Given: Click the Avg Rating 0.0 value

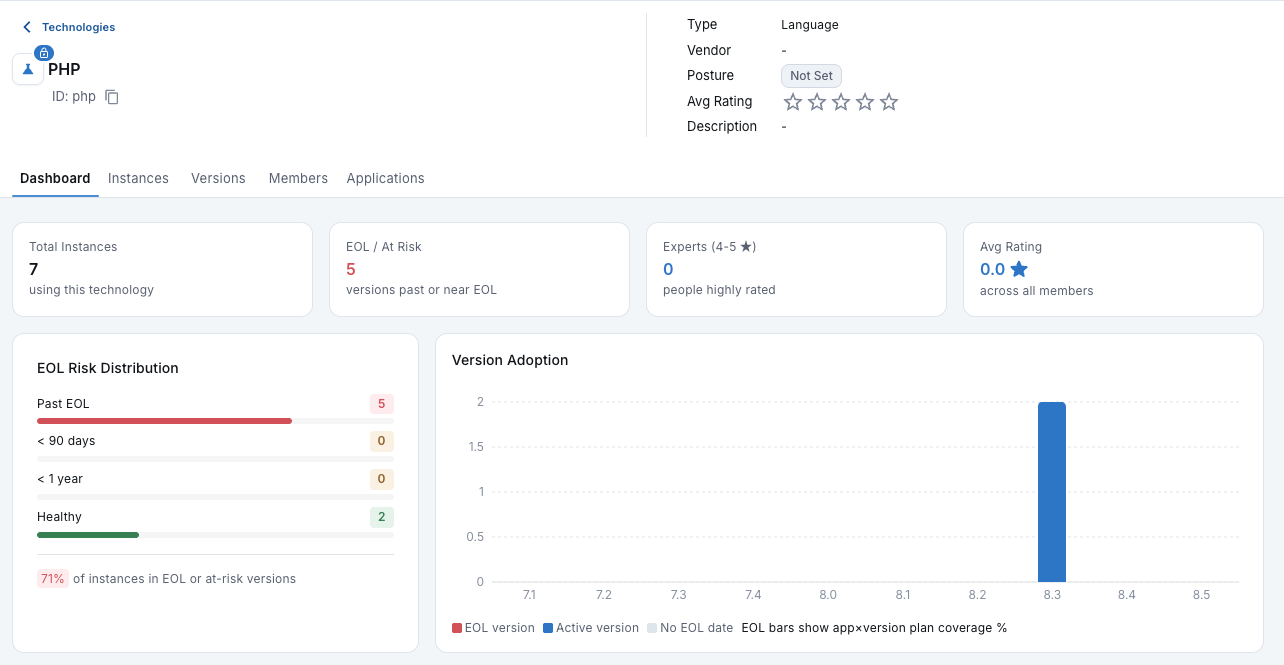Looking at the screenshot, I should tap(992, 269).
